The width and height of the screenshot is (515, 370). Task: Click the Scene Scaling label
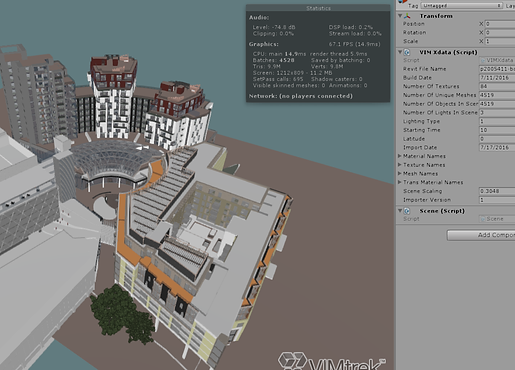(422, 191)
